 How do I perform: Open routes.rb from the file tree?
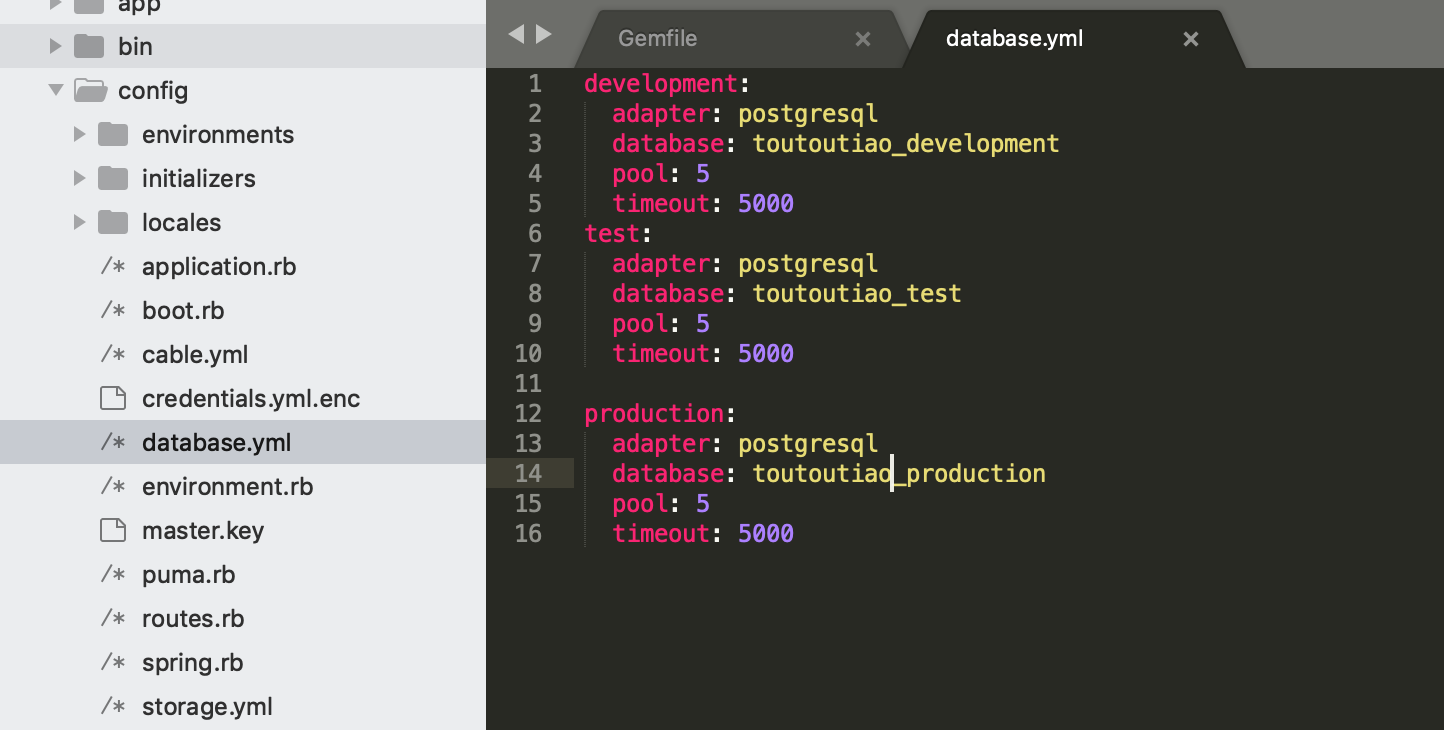pyautogui.click(x=193, y=619)
